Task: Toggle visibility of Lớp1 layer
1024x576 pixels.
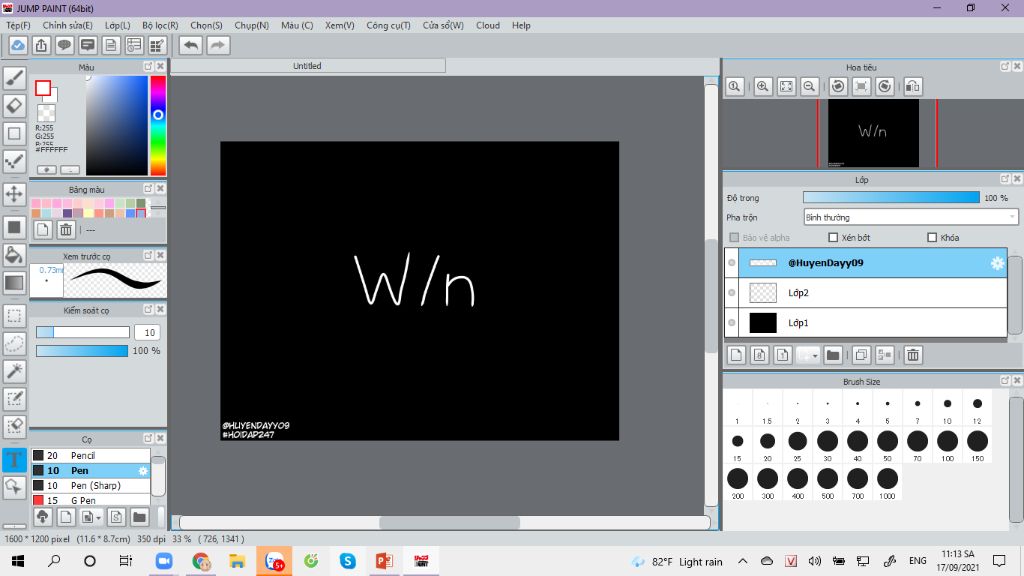Action: point(731,323)
